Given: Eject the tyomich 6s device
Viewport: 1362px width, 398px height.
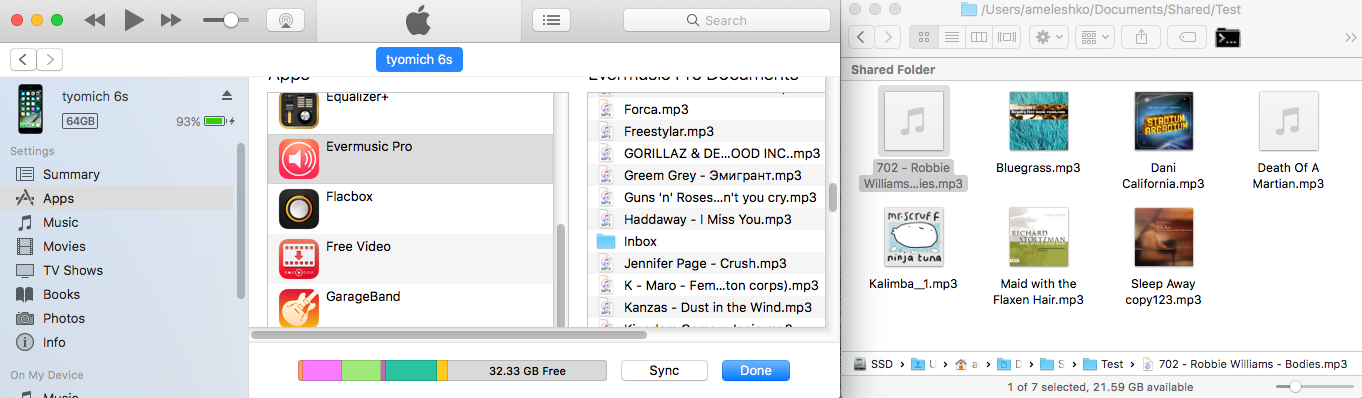Looking at the screenshot, I should [227, 96].
